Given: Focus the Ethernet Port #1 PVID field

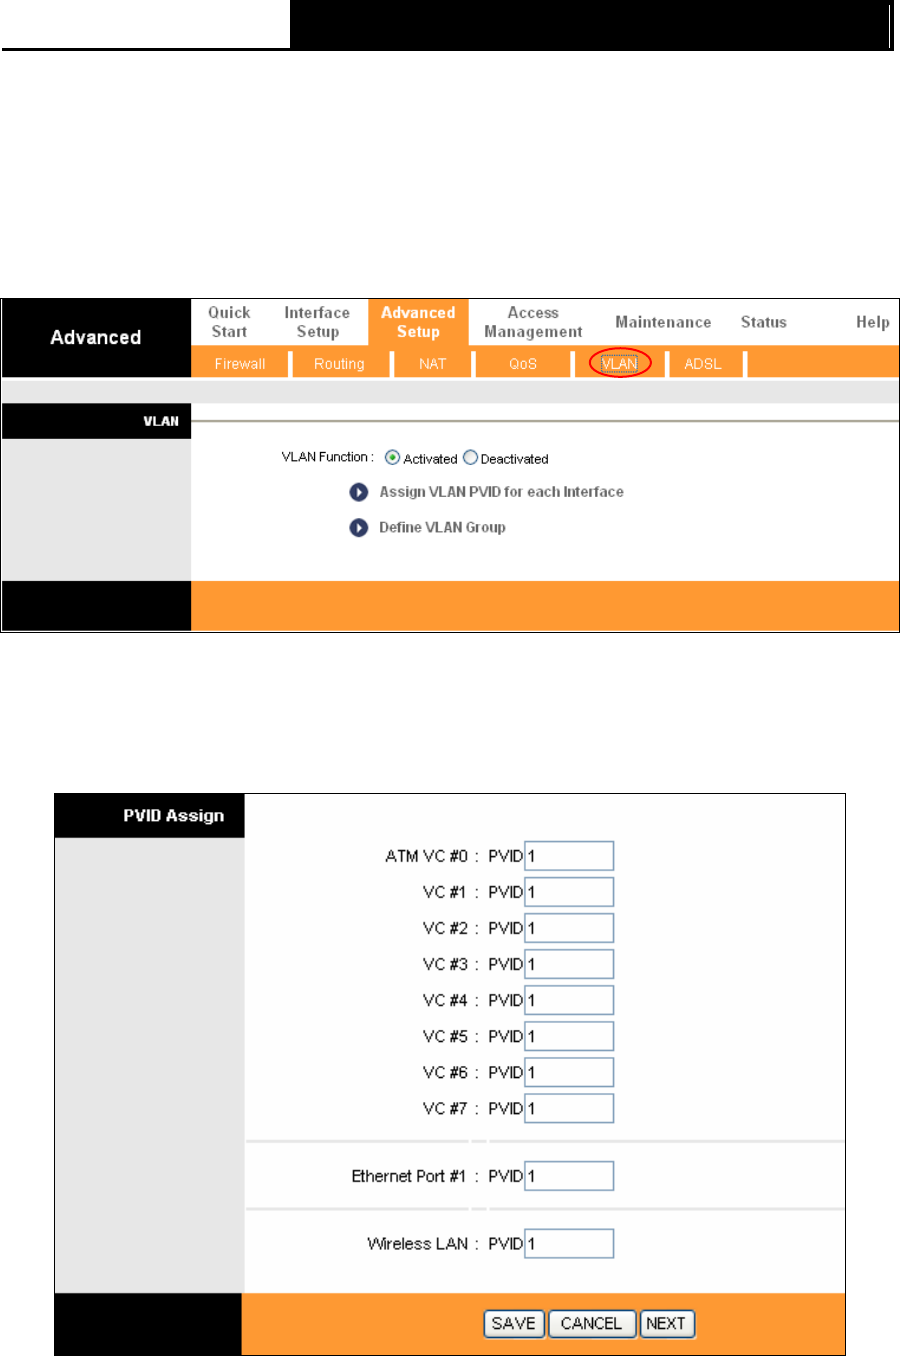Looking at the screenshot, I should [569, 1176].
